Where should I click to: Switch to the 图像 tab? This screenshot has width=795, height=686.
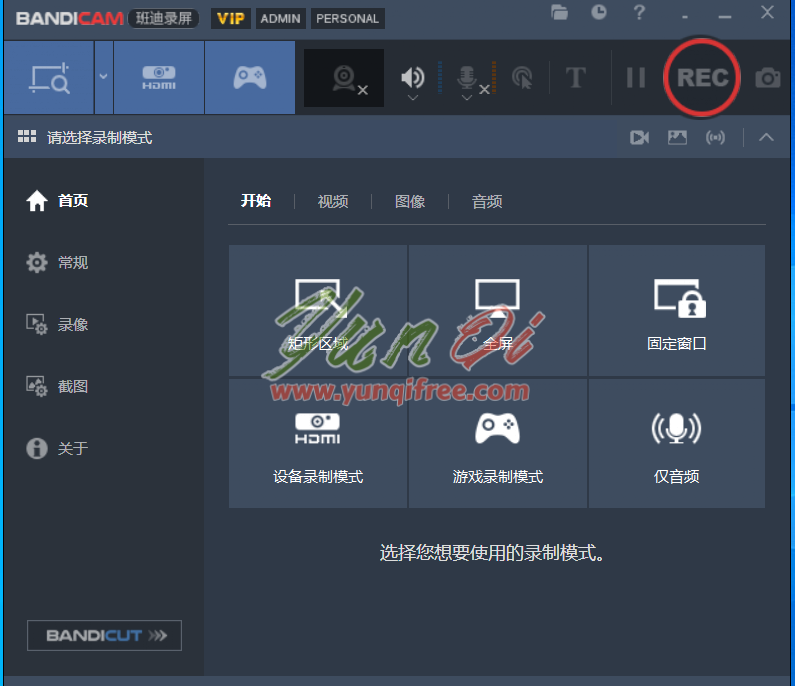tap(410, 201)
